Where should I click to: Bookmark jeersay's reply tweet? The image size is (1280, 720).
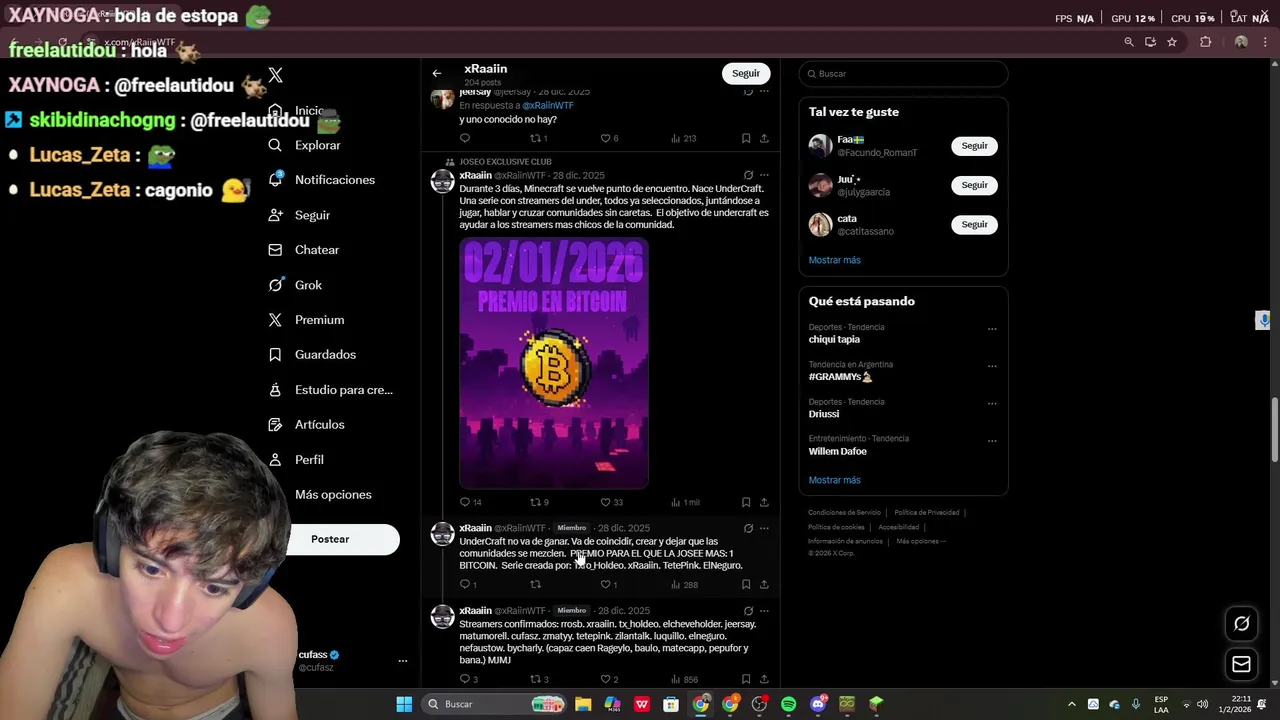(x=746, y=138)
